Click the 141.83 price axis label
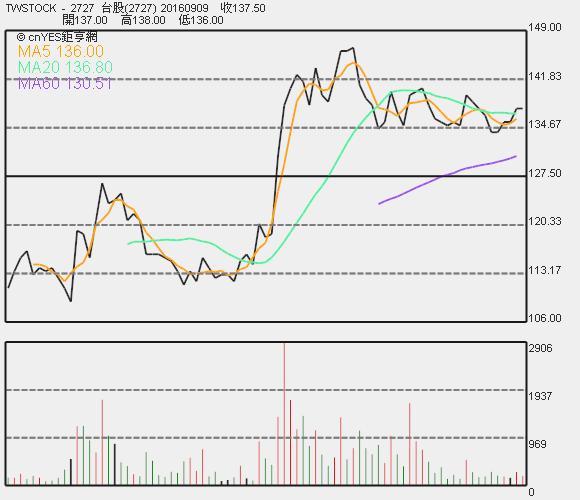The image size is (580, 500). tap(545, 76)
